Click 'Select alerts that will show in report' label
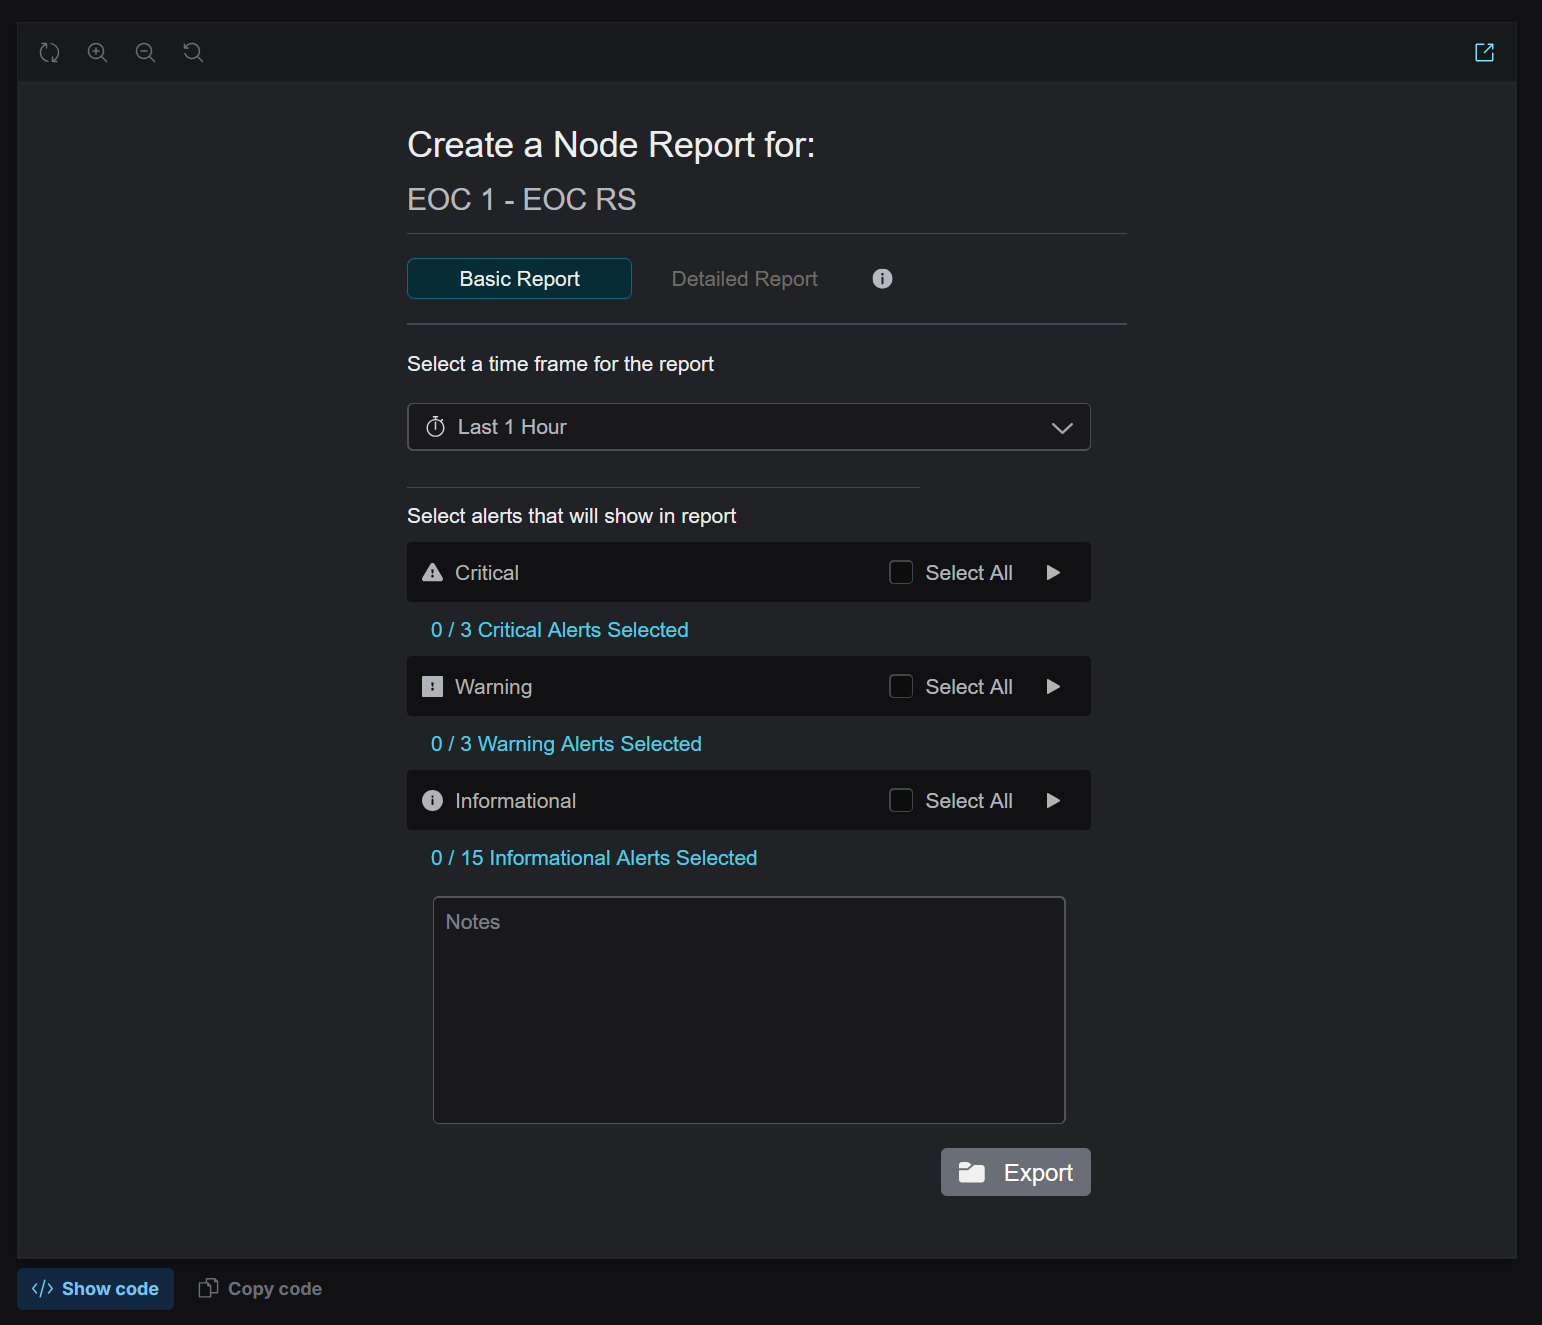The width and height of the screenshot is (1542, 1325). [571, 516]
